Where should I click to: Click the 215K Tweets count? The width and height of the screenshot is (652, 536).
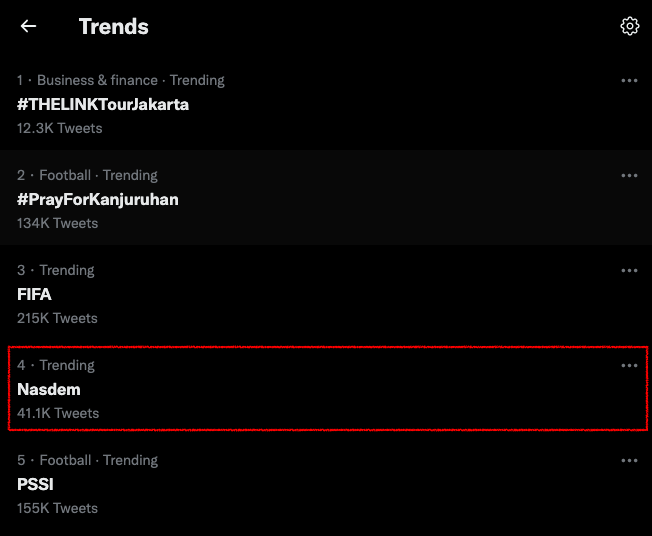[58, 318]
